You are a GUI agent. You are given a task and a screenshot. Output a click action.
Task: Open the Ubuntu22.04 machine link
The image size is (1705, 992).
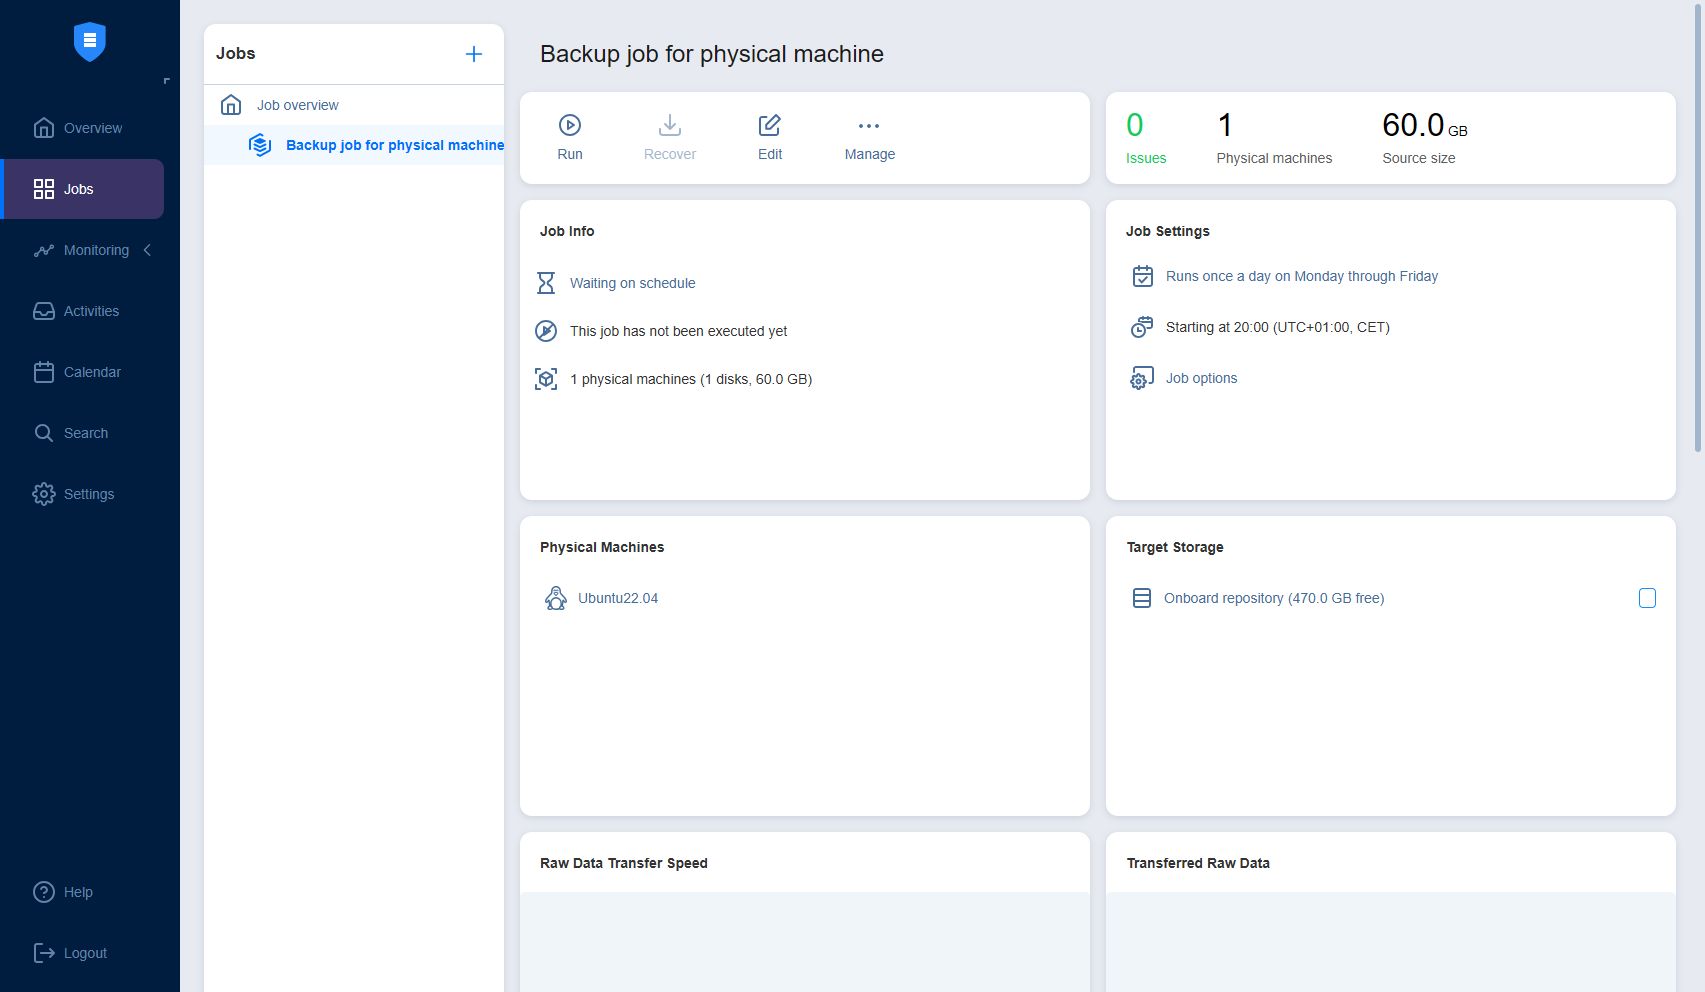(618, 598)
